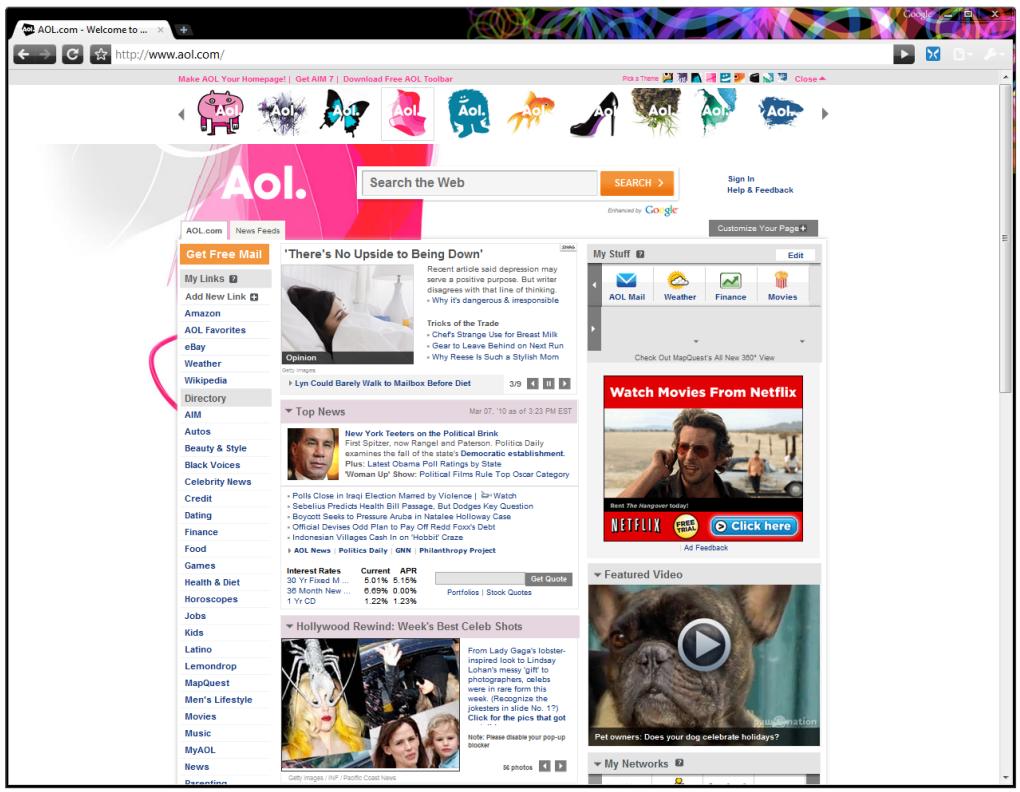Choose the goldfish AOL theme
The width and height of the screenshot is (1020, 792).
(531, 112)
